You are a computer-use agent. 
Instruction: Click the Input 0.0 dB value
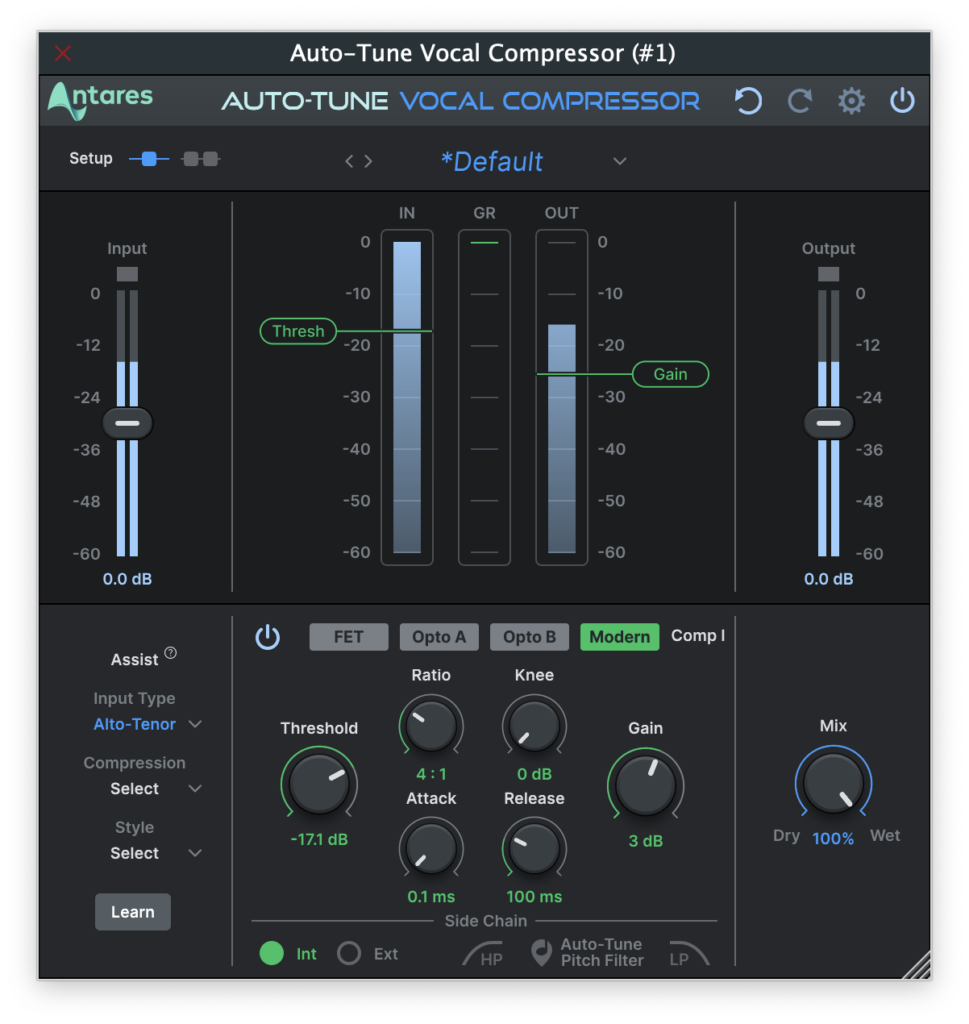tap(127, 579)
